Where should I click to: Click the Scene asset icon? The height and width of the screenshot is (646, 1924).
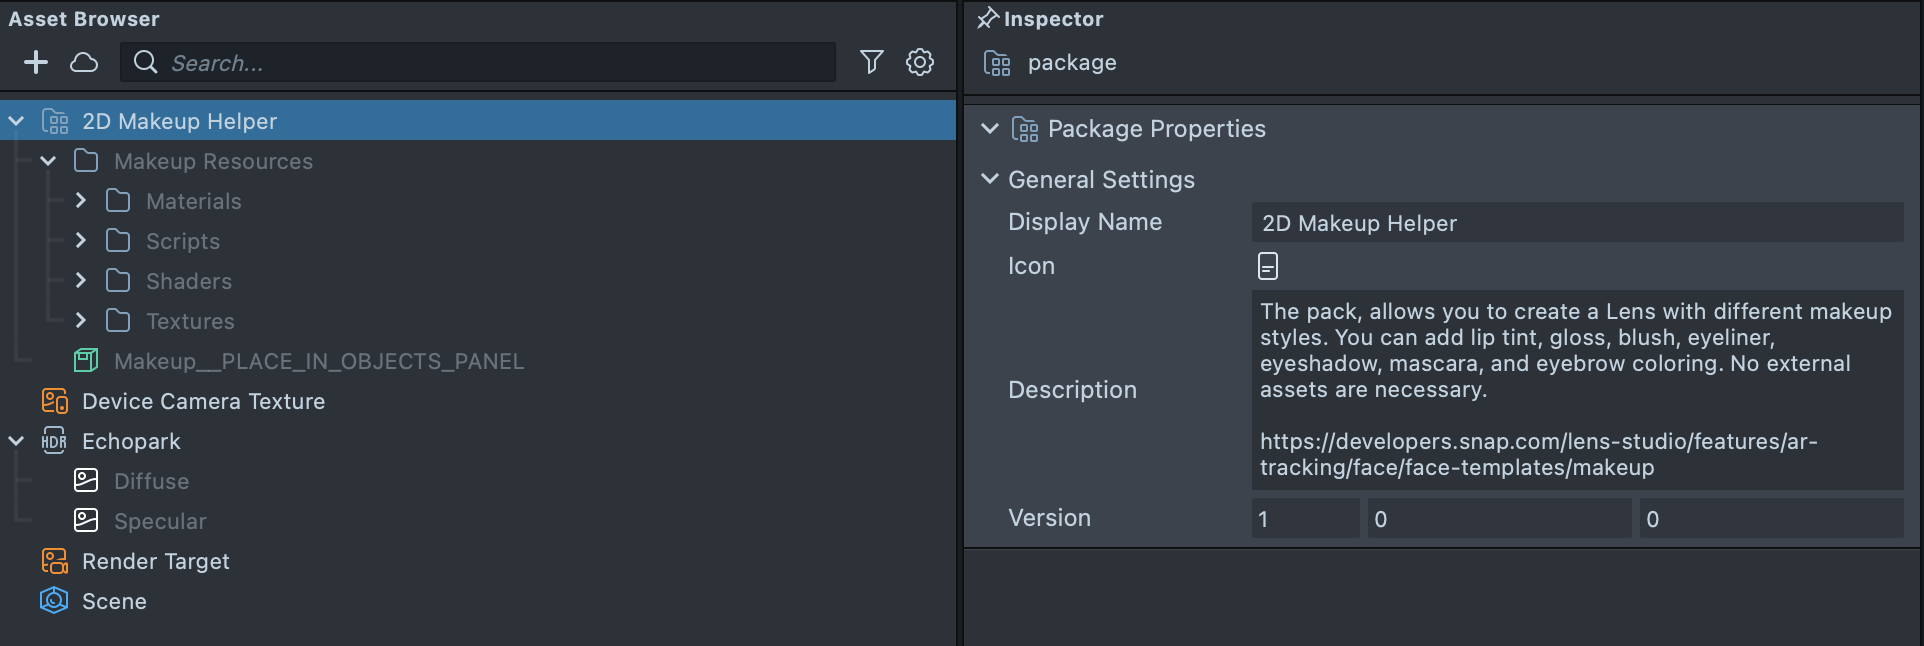click(54, 601)
